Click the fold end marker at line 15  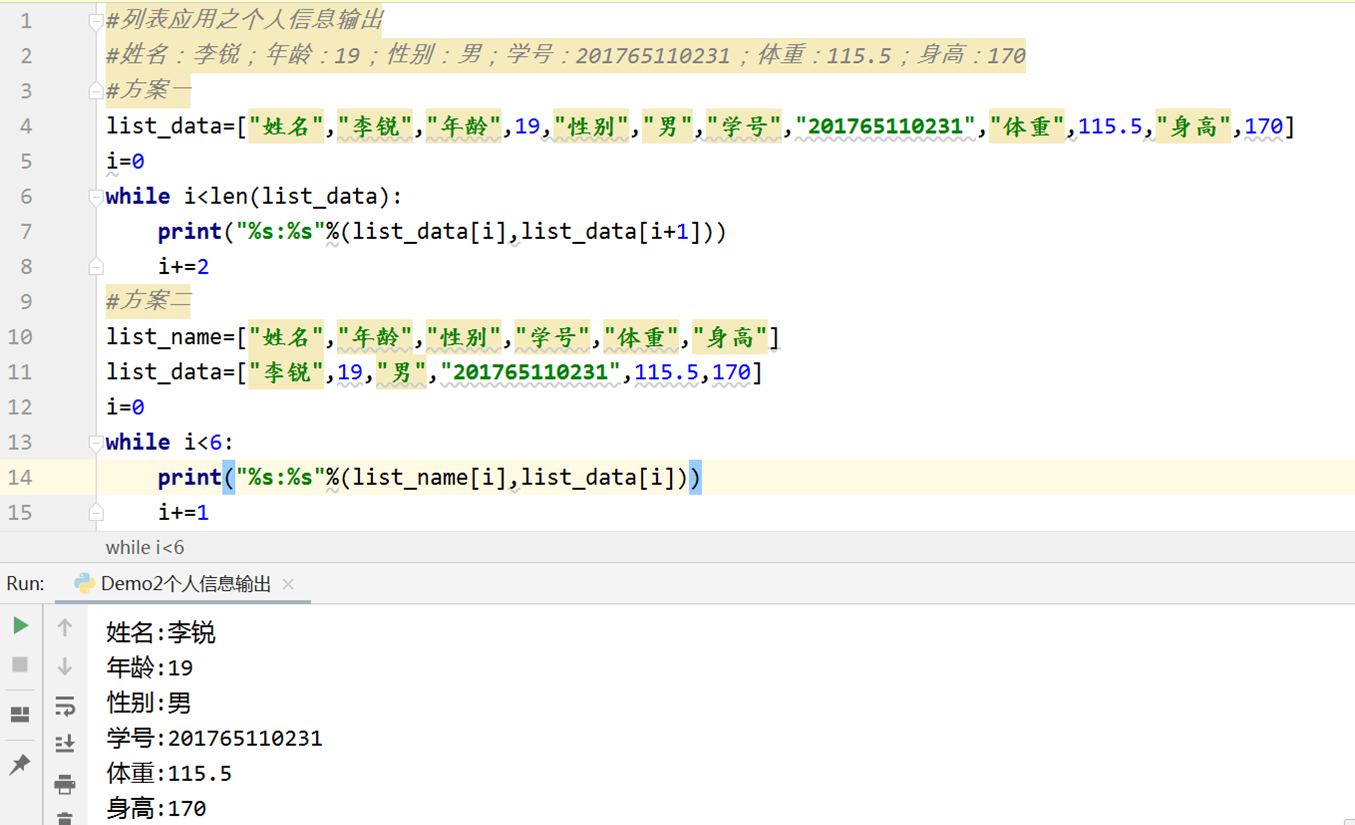click(96, 513)
